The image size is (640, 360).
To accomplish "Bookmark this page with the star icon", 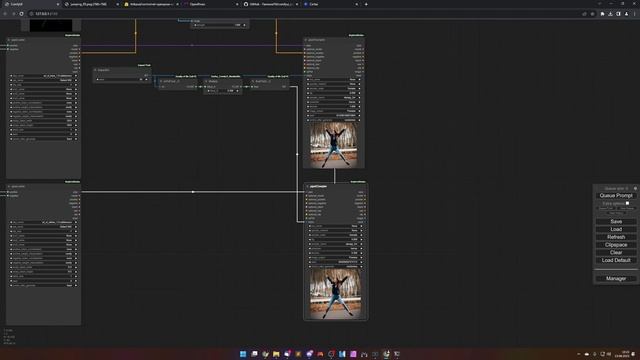I will (x=592, y=13).
